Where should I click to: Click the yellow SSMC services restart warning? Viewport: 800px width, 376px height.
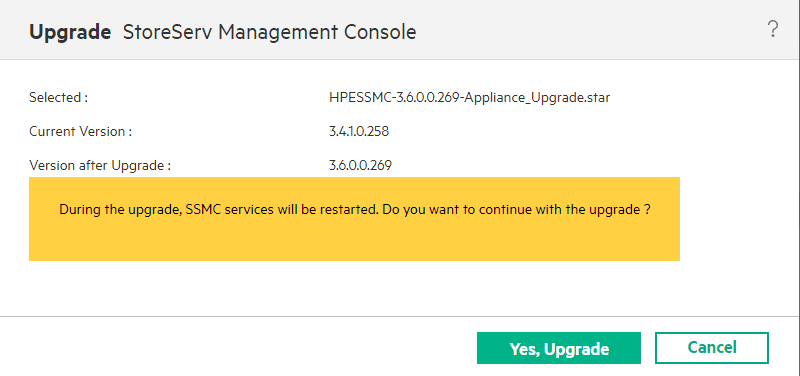pos(354,219)
